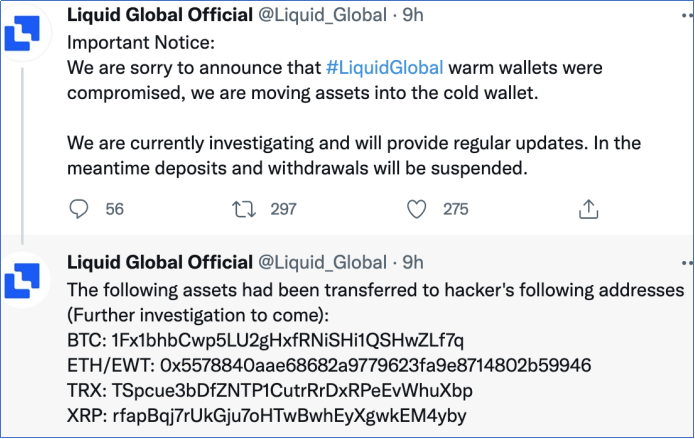Open Liquid Global avatar on second tweet

tap(22, 281)
